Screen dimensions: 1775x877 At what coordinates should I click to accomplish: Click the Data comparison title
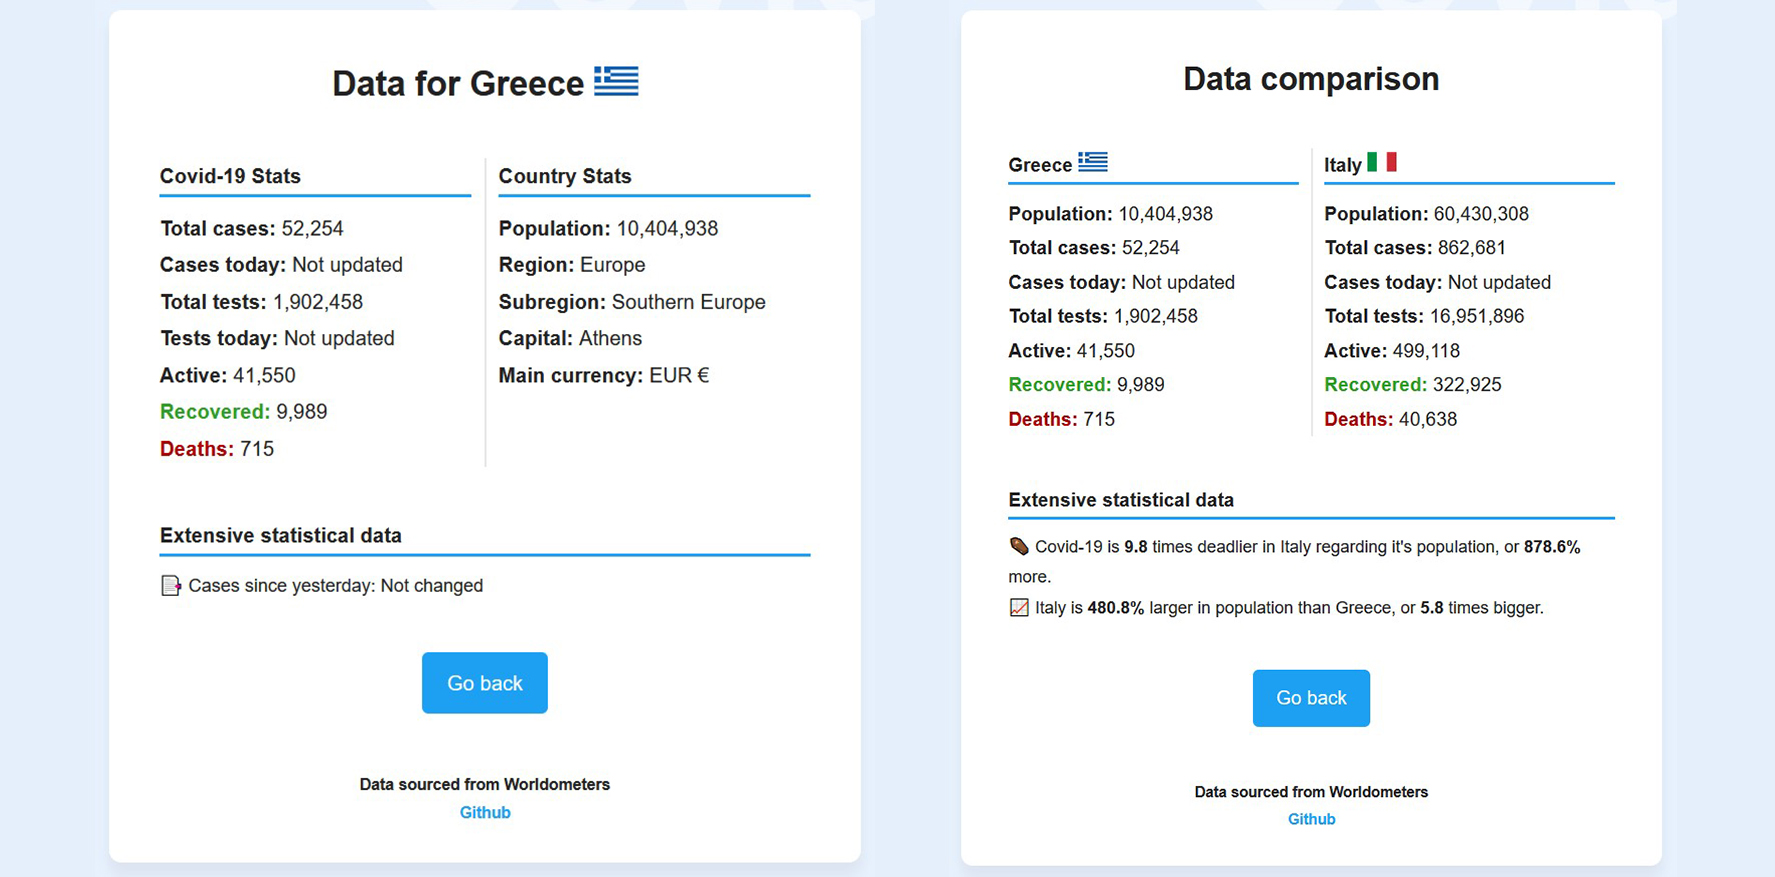pyautogui.click(x=1311, y=79)
